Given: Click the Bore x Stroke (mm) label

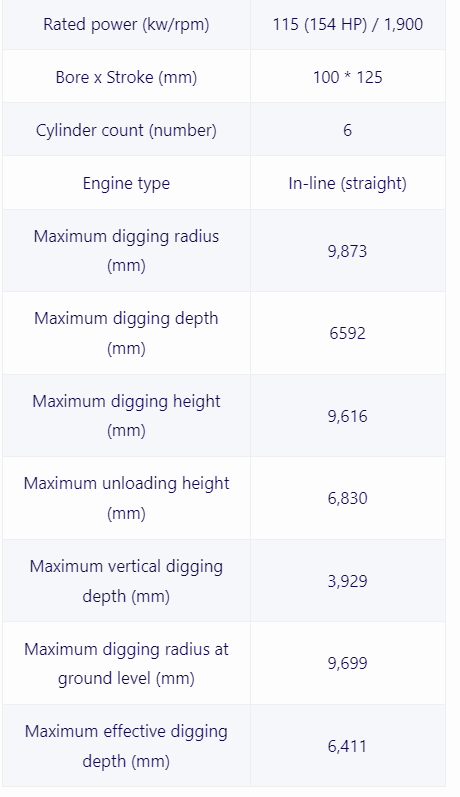Looking at the screenshot, I should click(x=126, y=77).
